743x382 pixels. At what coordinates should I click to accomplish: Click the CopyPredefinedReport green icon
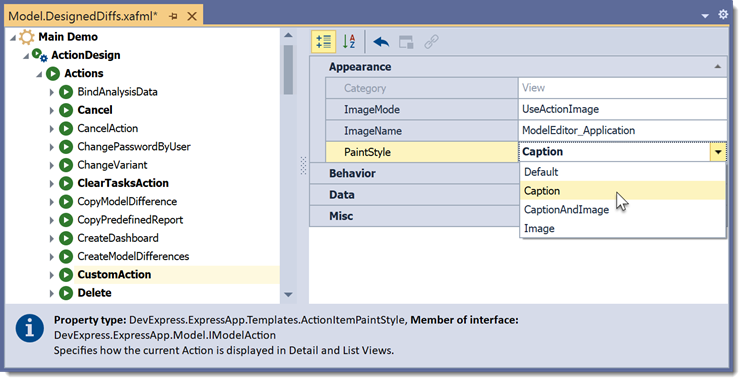(x=66, y=220)
